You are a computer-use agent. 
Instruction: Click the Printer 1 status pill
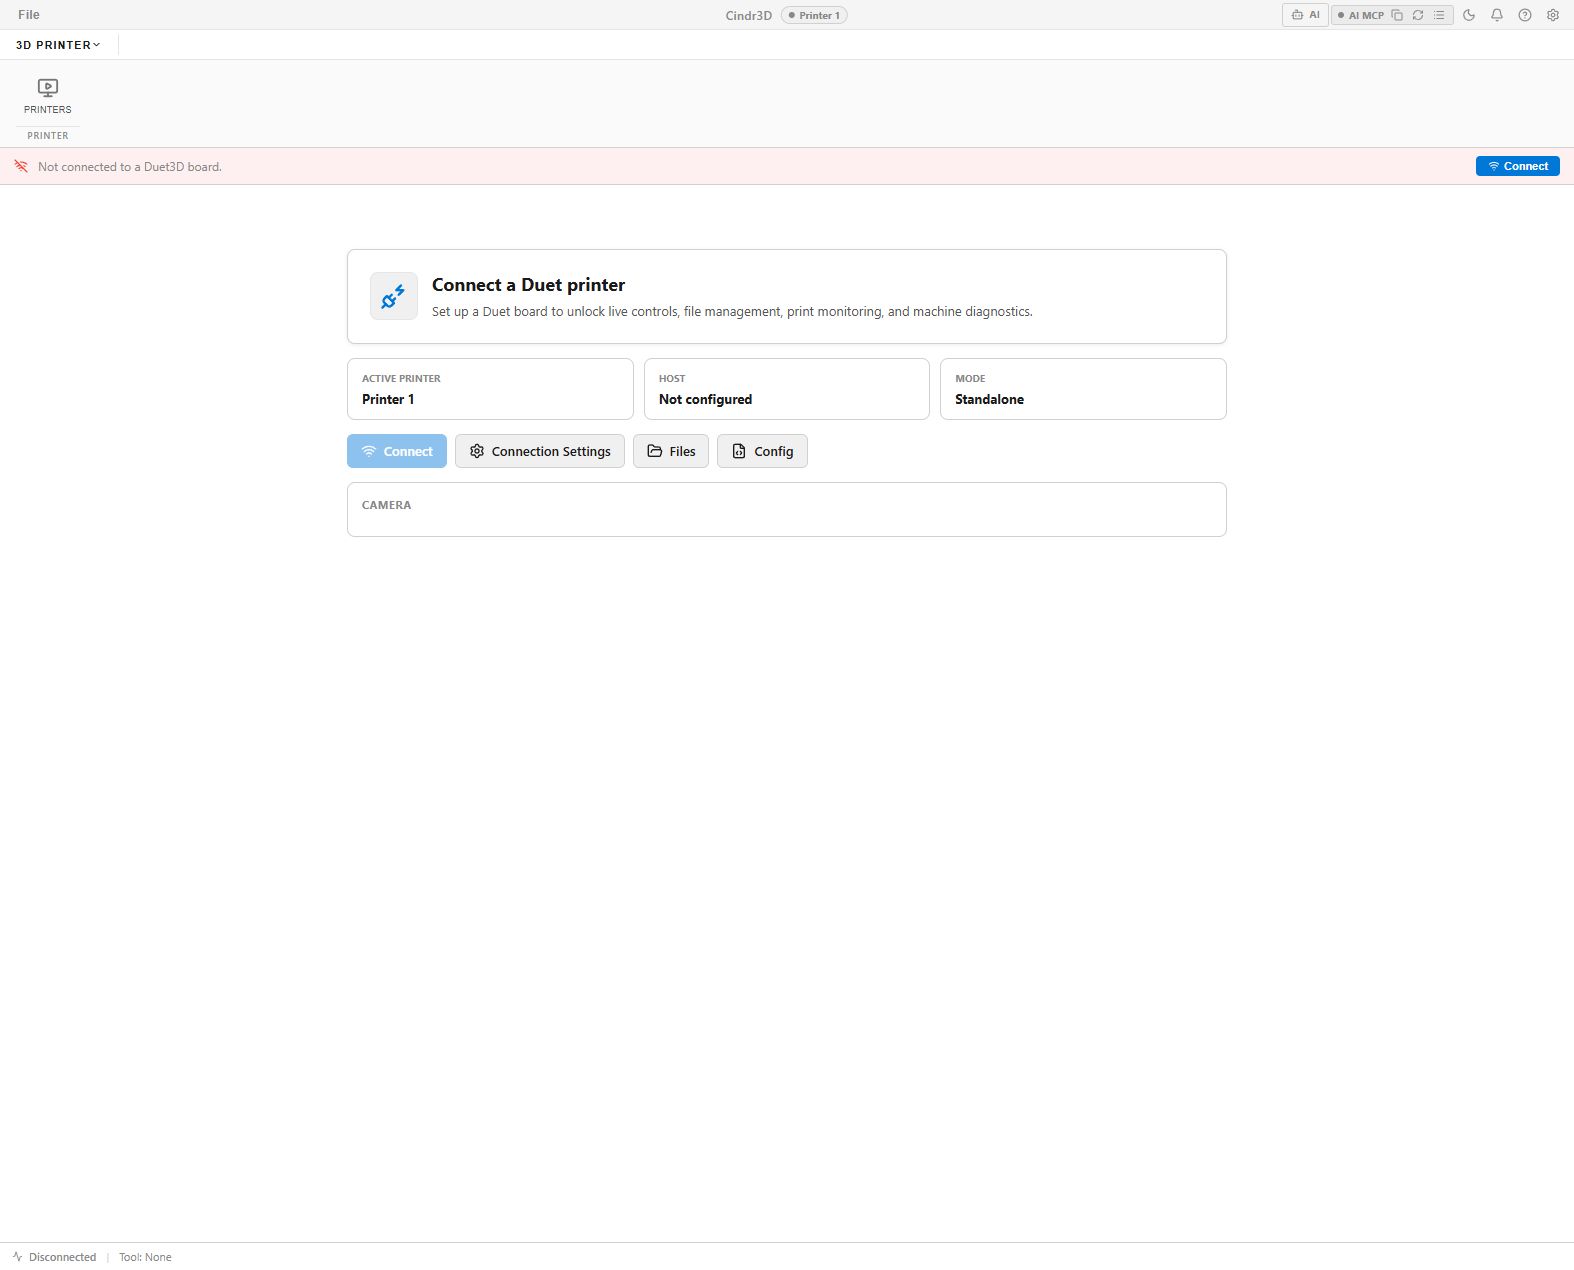[814, 15]
